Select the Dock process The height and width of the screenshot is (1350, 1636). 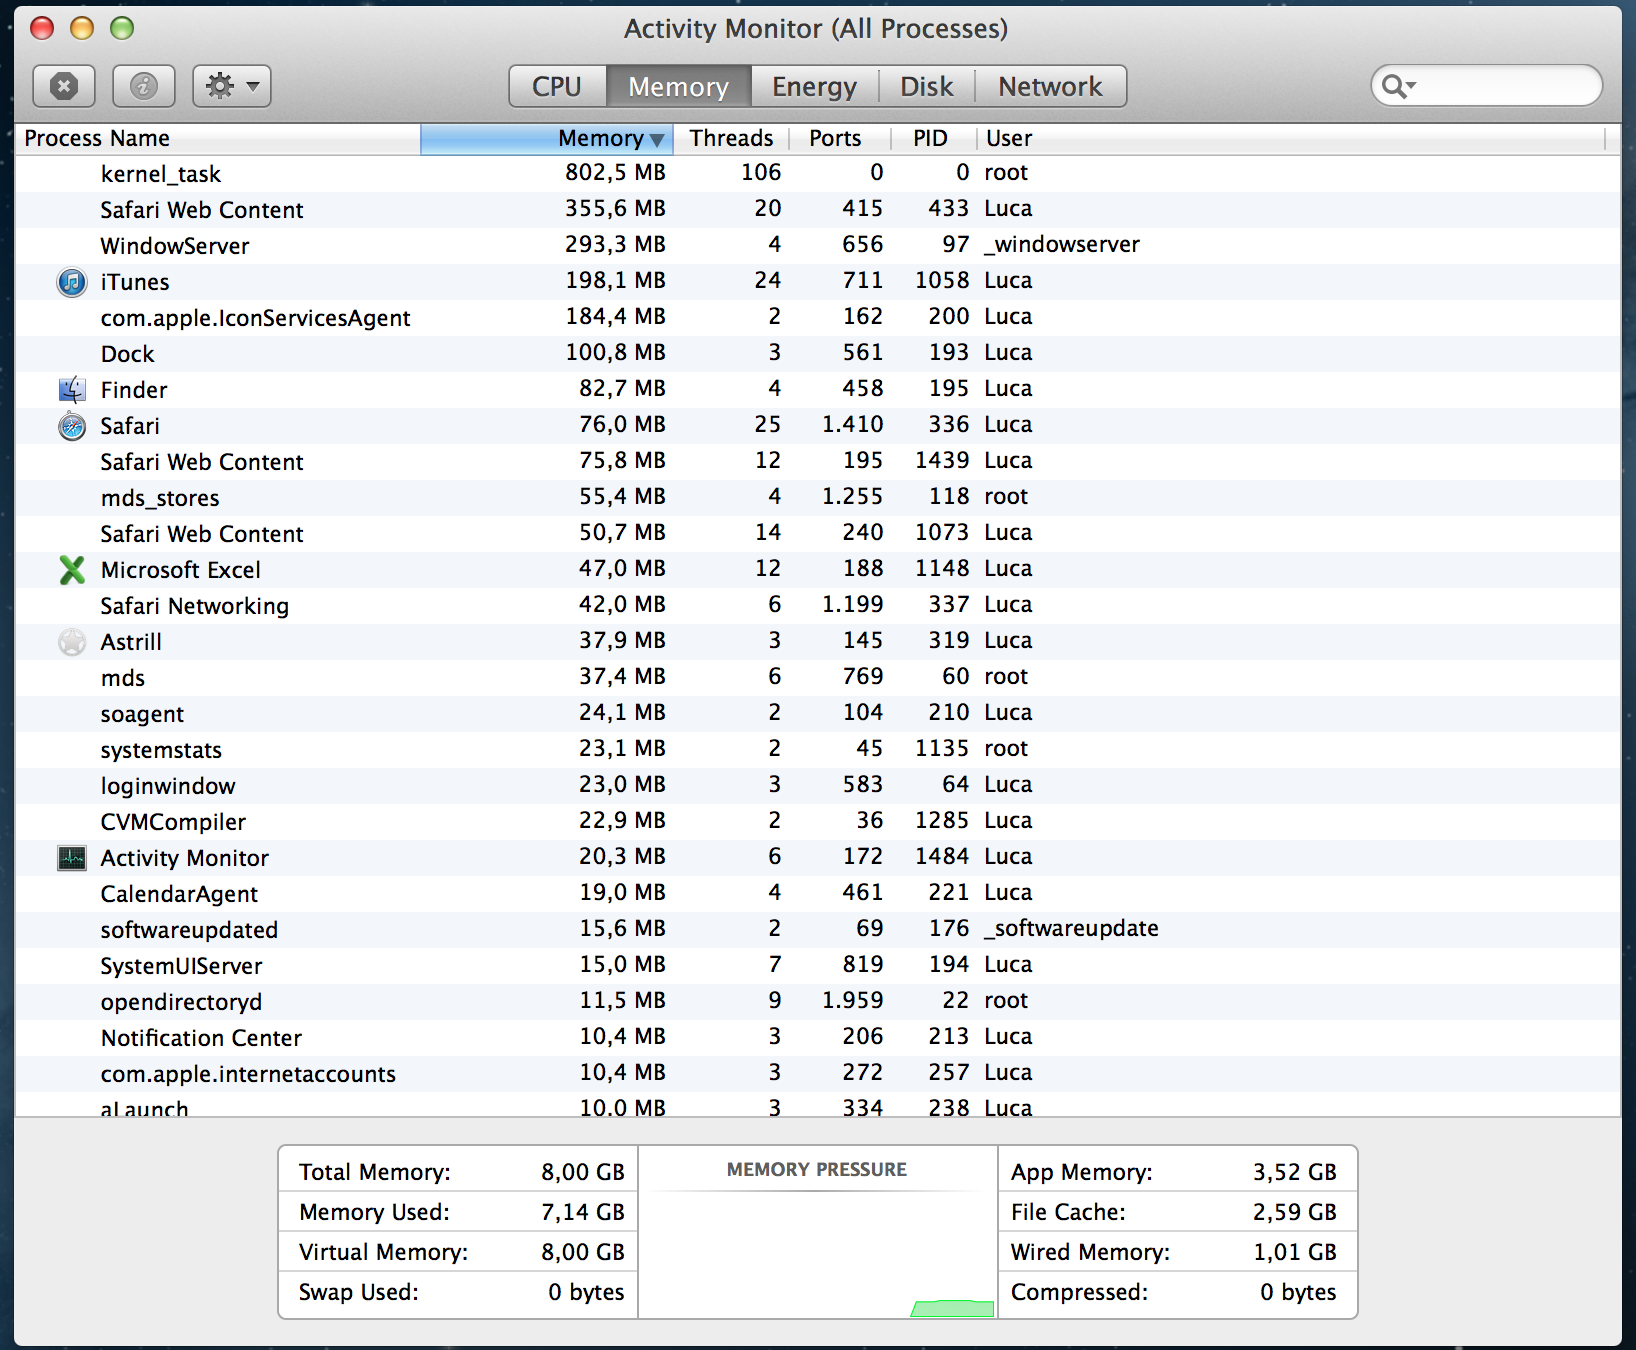(818, 354)
